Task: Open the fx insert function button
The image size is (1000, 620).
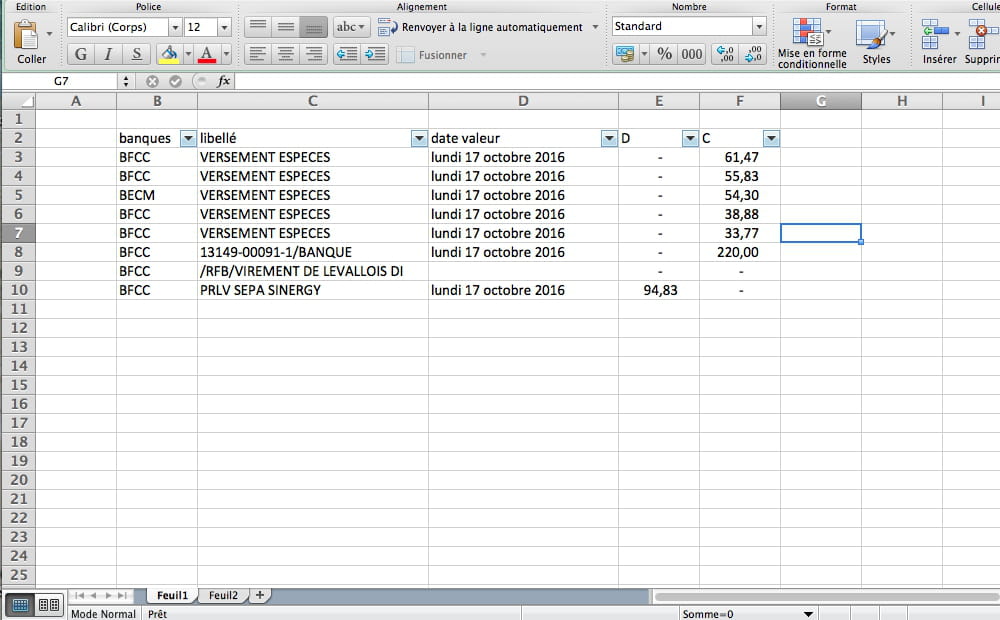Action: [x=224, y=81]
